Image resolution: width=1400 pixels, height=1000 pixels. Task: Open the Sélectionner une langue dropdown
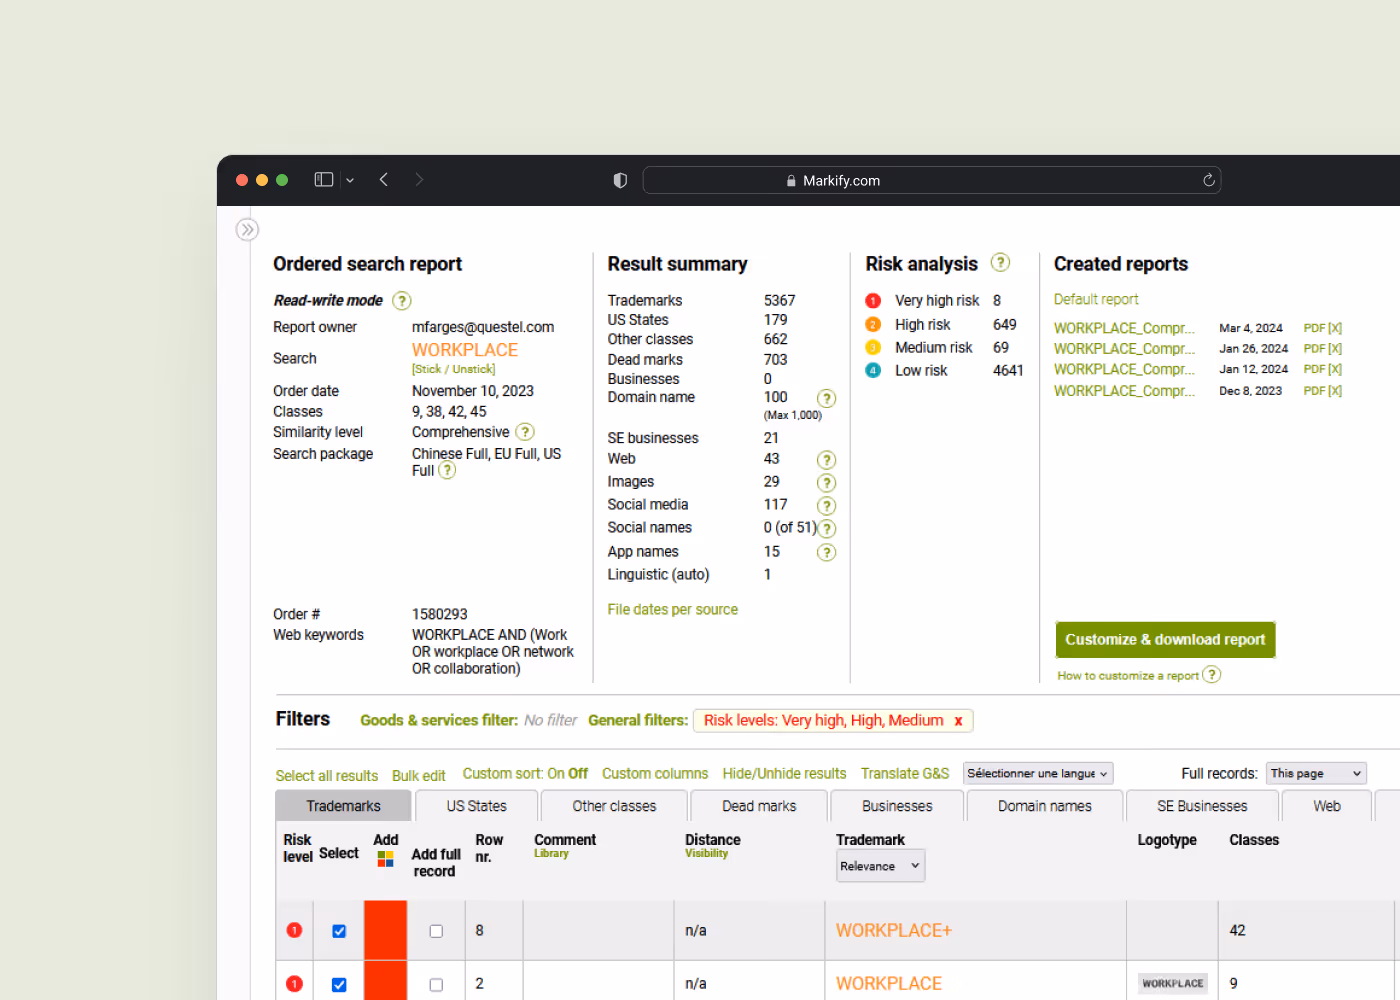(x=1038, y=773)
